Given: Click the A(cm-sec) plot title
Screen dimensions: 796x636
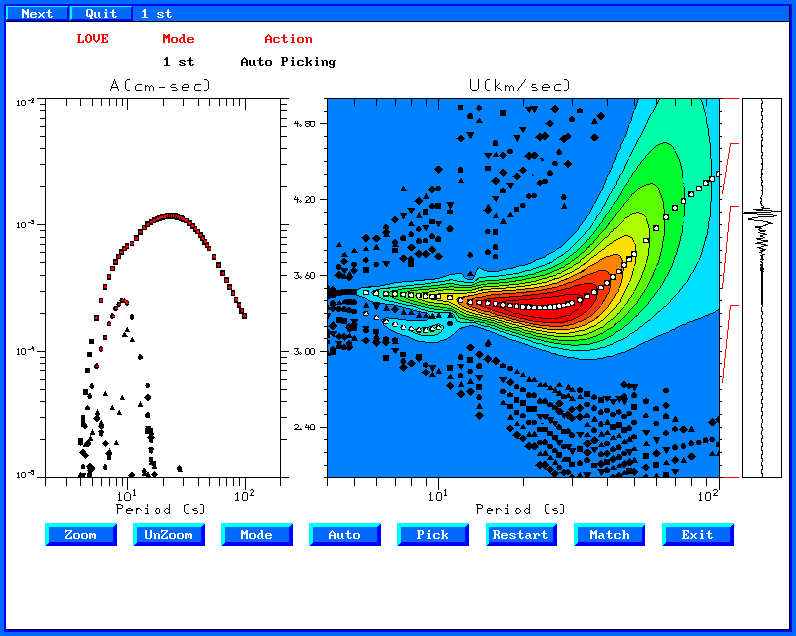Looking at the screenshot, I should [x=160, y=86].
